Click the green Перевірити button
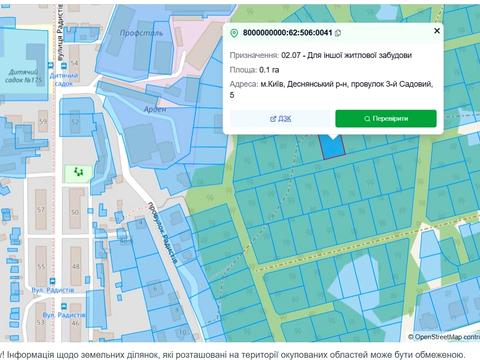 click(386, 119)
